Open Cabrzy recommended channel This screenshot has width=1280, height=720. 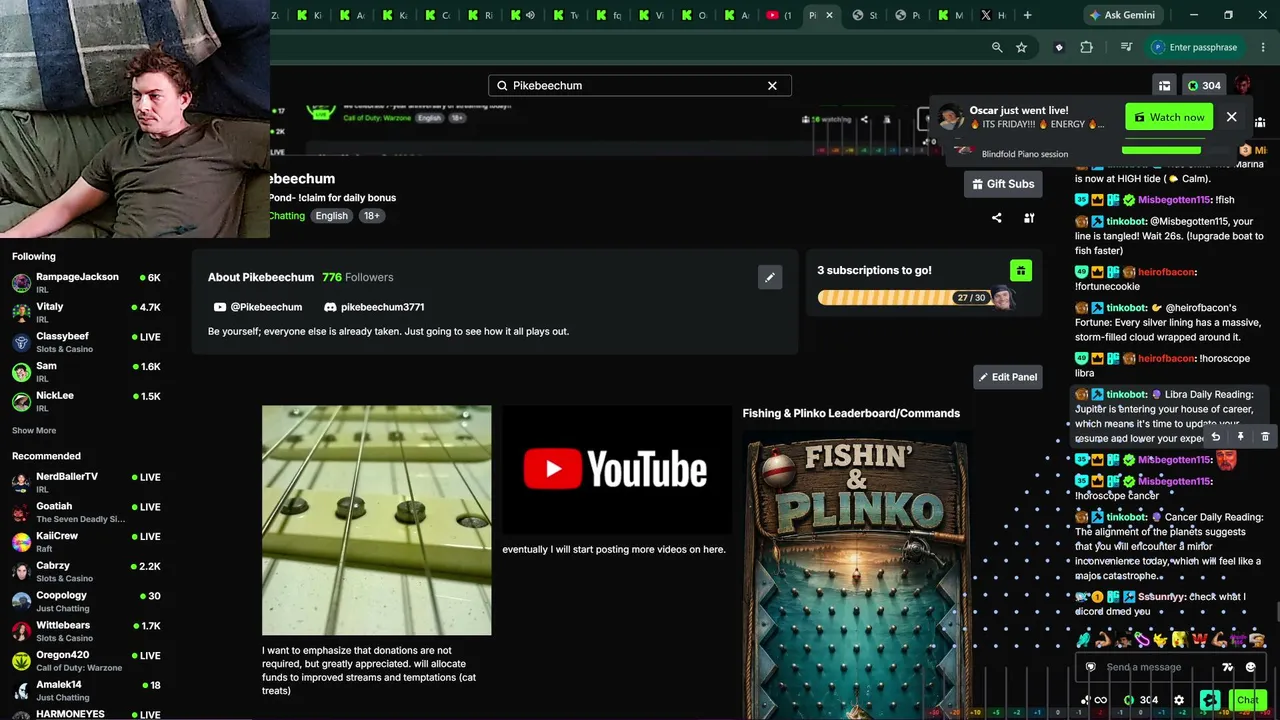(86, 572)
